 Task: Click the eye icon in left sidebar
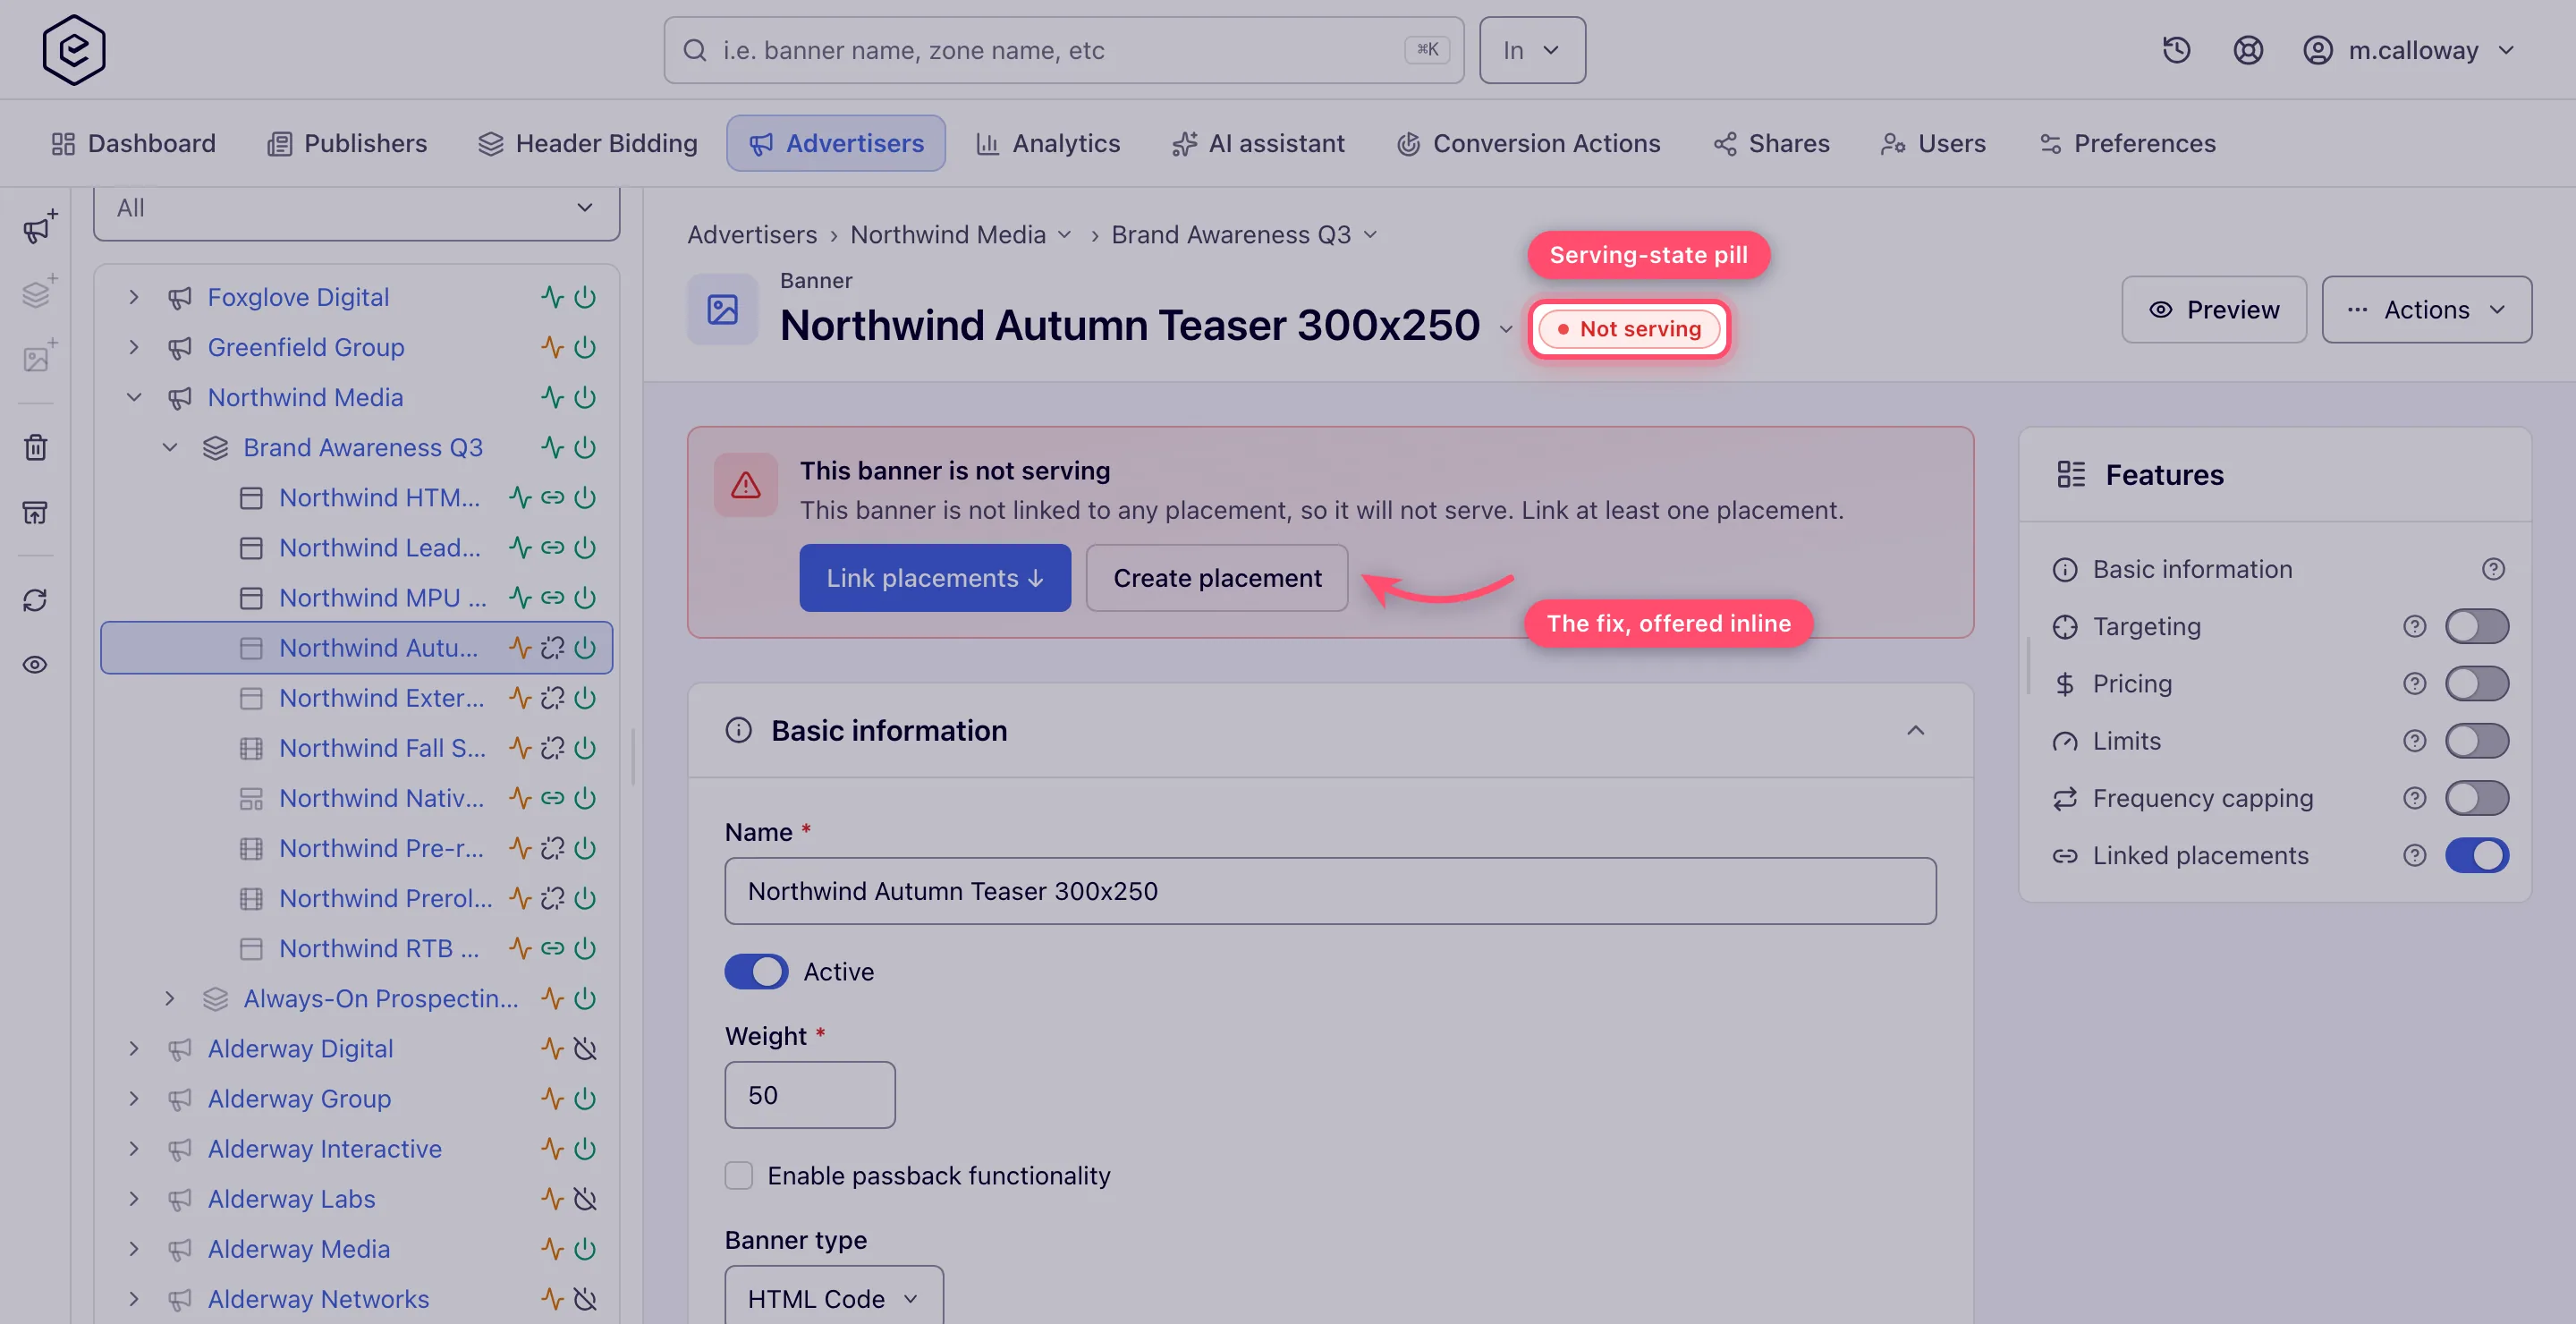(36, 665)
